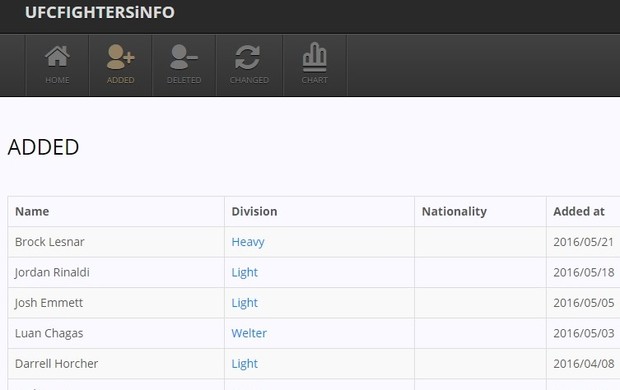This screenshot has height=390, width=620.
Task: Select the Brock Lesnar name cell
Action: click(x=116, y=242)
